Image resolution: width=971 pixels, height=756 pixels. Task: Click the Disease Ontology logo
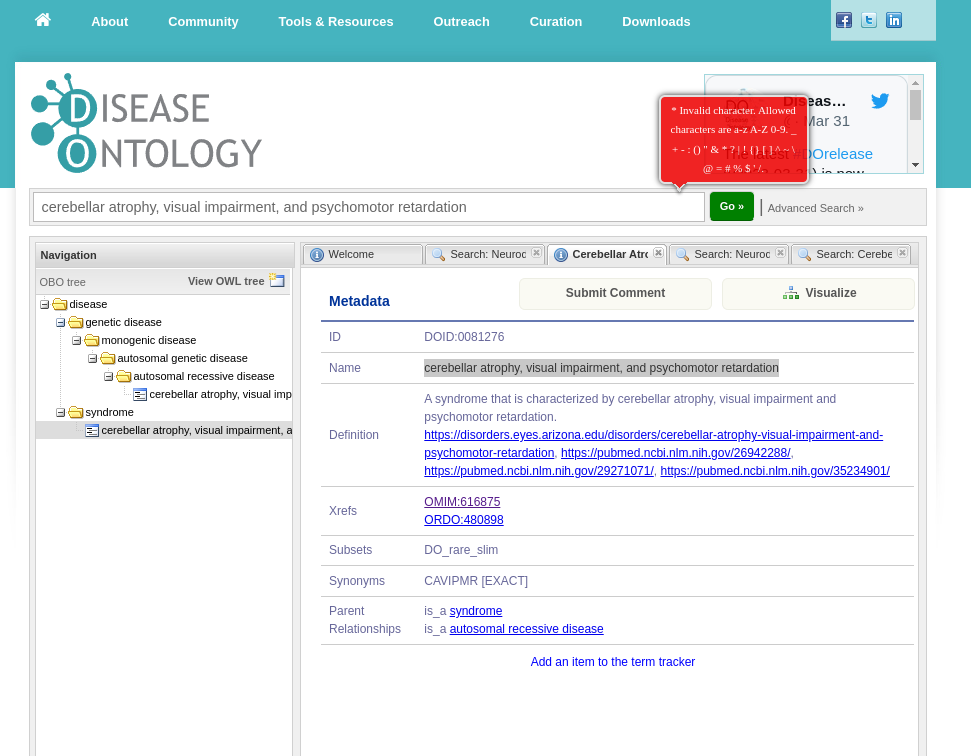pyautogui.click(x=145, y=122)
